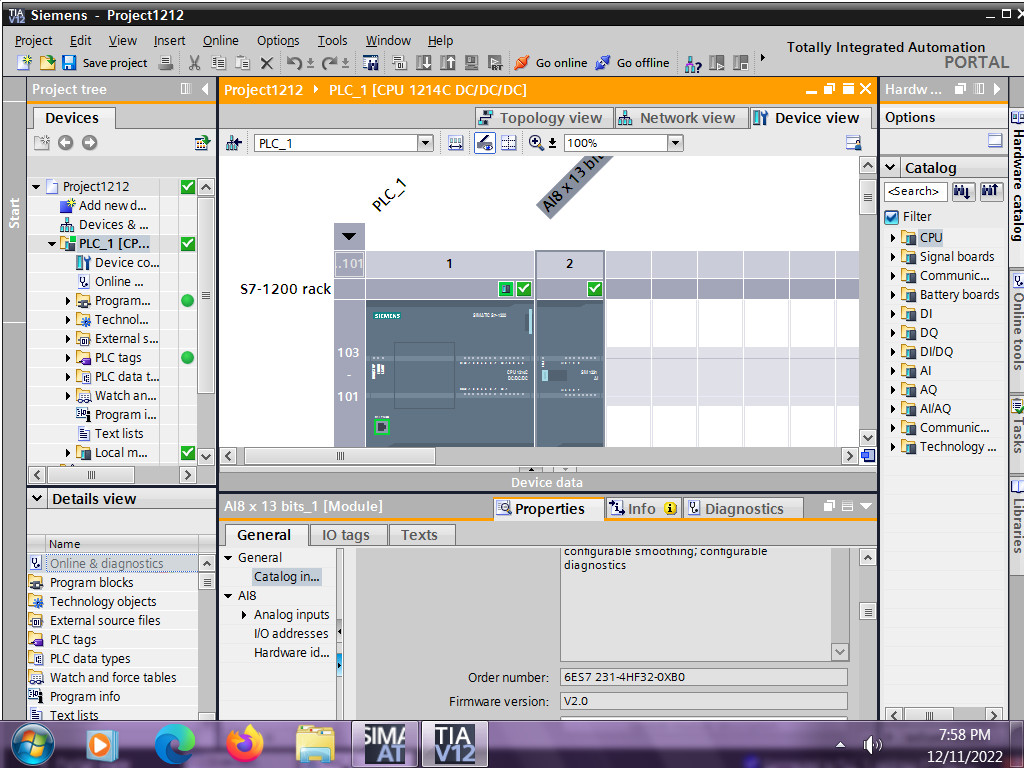The width and height of the screenshot is (1024, 768).
Task: Click the Copy icon in toolbar
Action: point(219,63)
